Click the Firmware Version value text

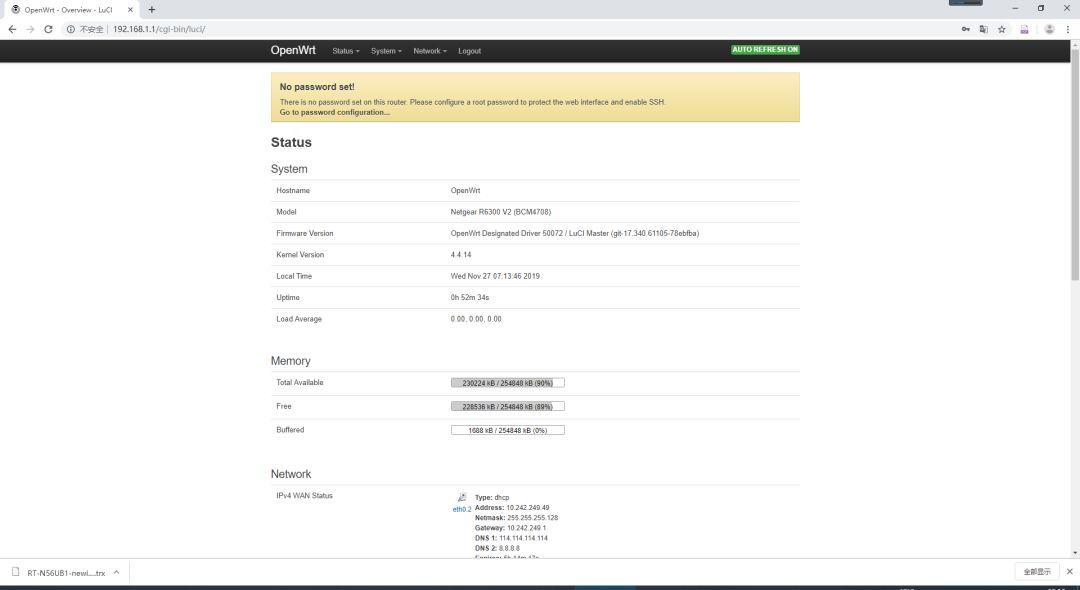coord(574,233)
